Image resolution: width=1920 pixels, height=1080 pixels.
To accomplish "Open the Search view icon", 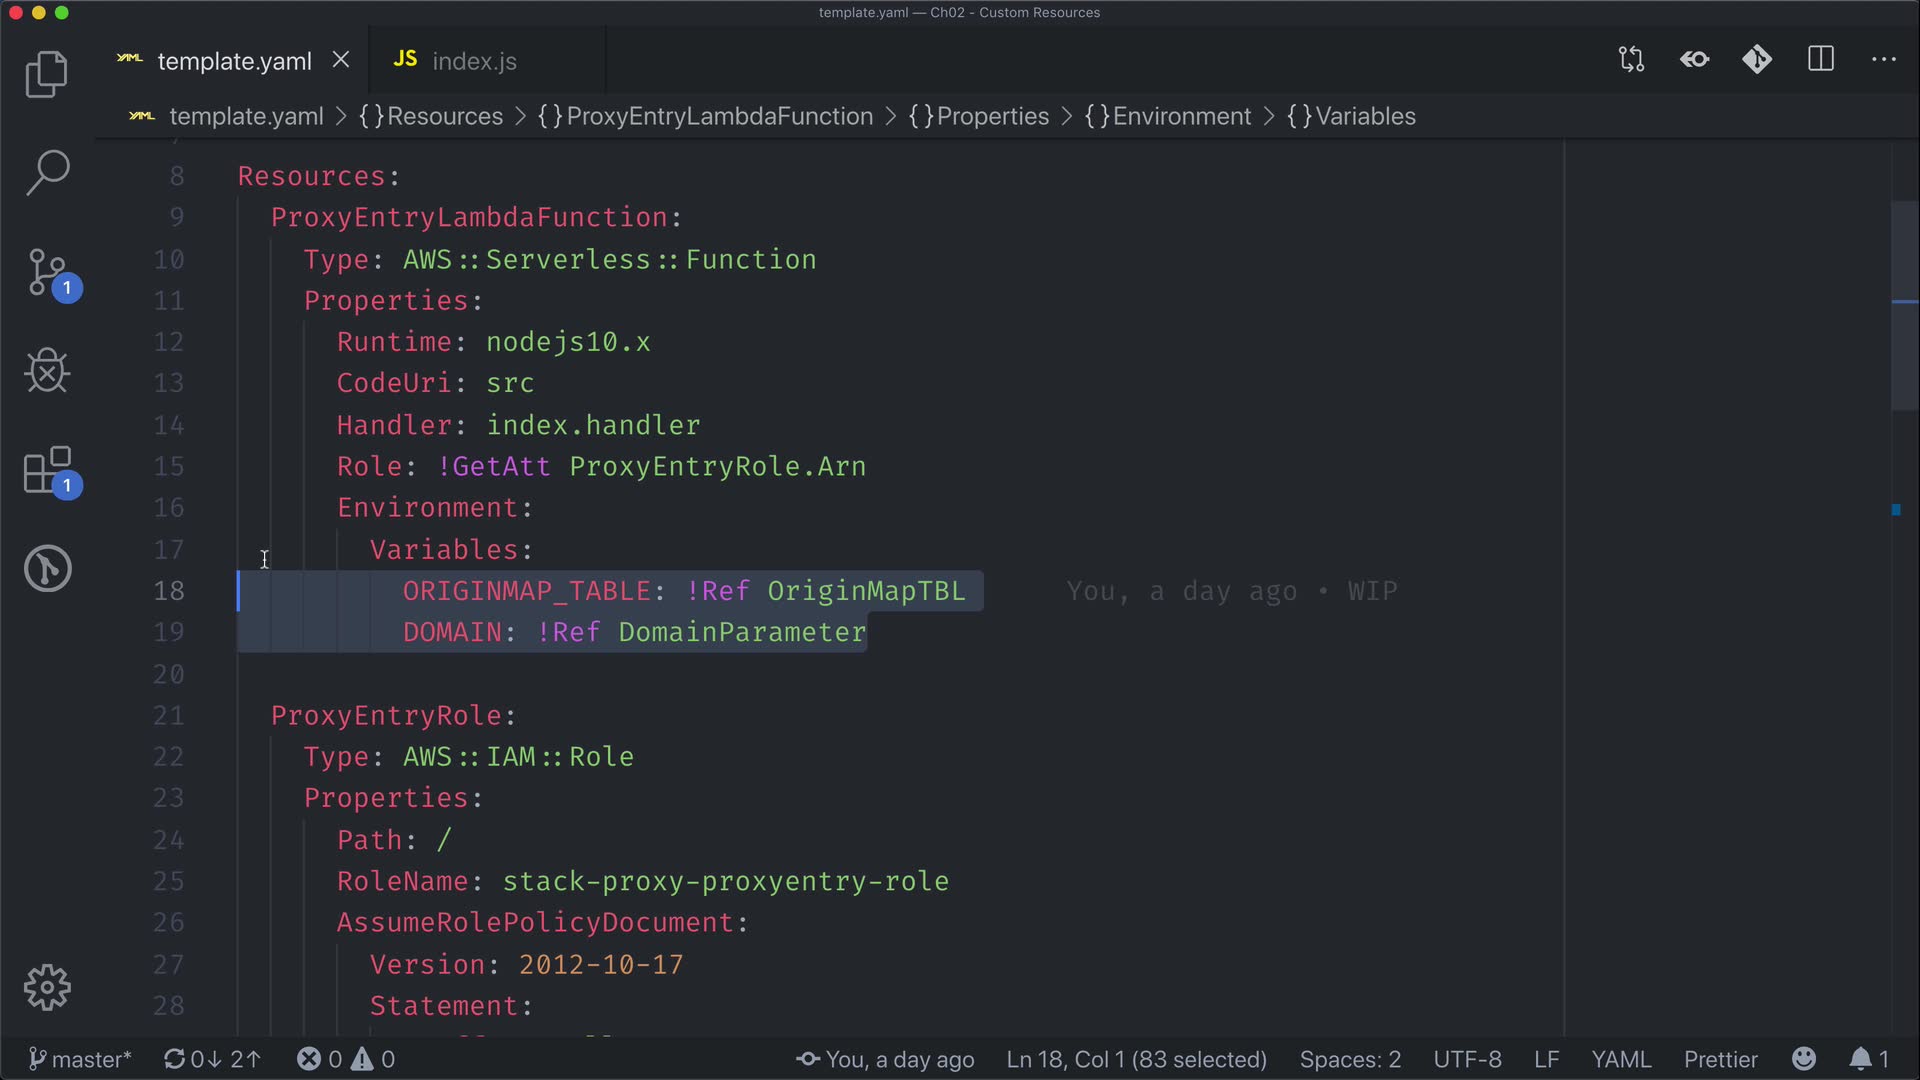I will pyautogui.click(x=46, y=172).
